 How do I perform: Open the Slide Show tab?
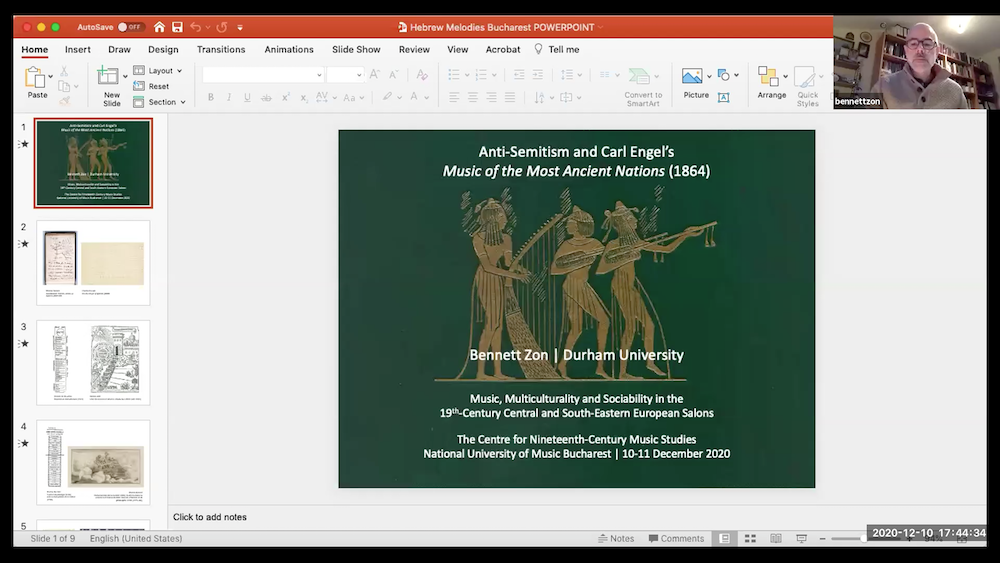point(356,49)
